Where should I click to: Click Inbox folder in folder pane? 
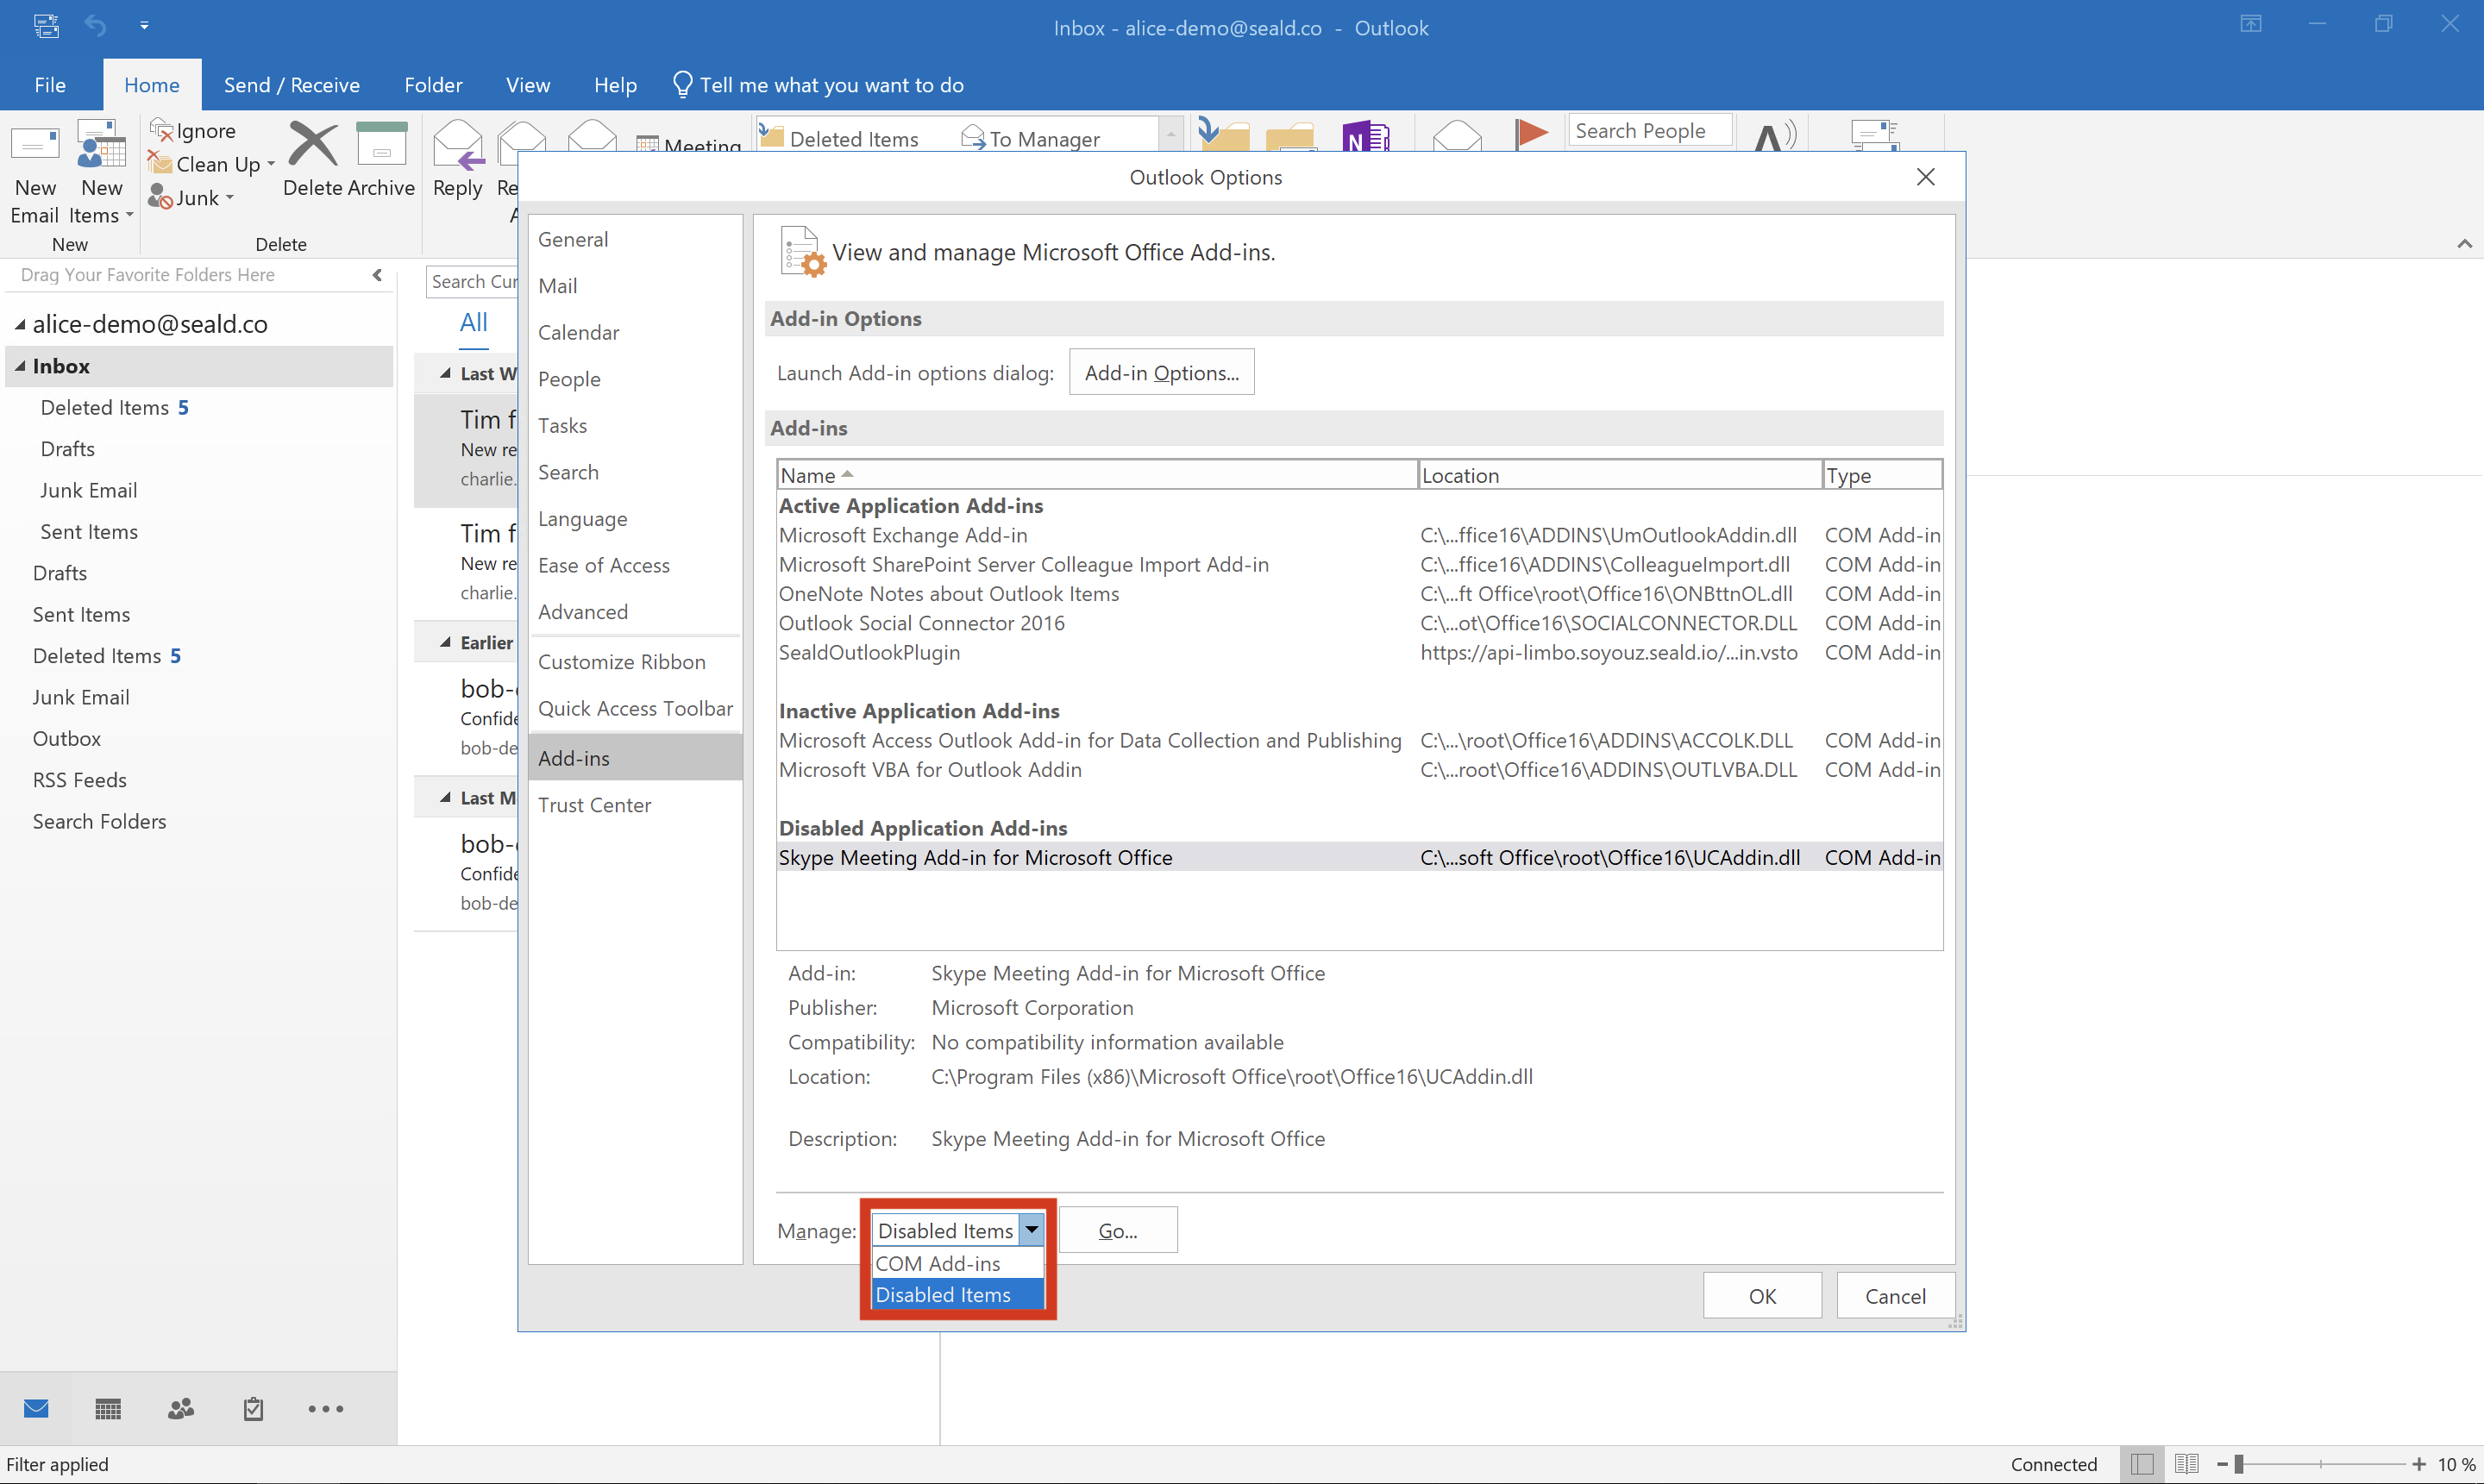(62, 366)
